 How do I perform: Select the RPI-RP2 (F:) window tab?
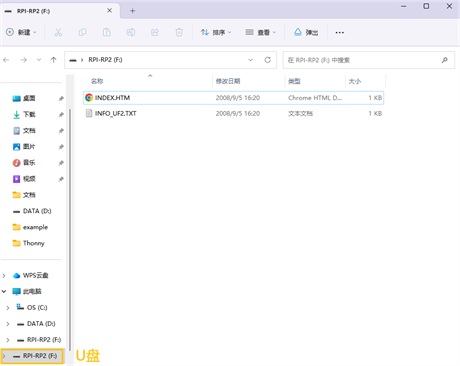[60, 11]
